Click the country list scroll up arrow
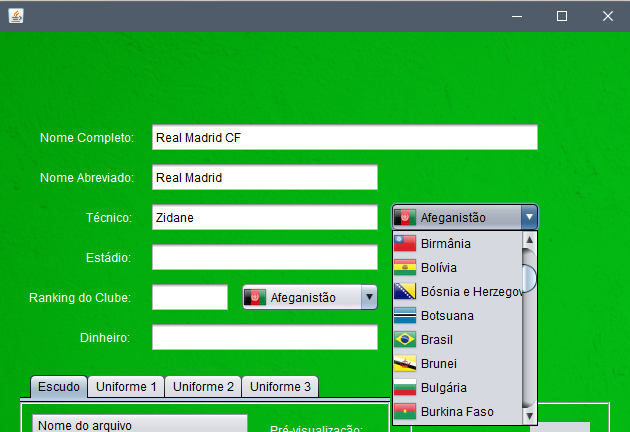 (x=530, y=240)
